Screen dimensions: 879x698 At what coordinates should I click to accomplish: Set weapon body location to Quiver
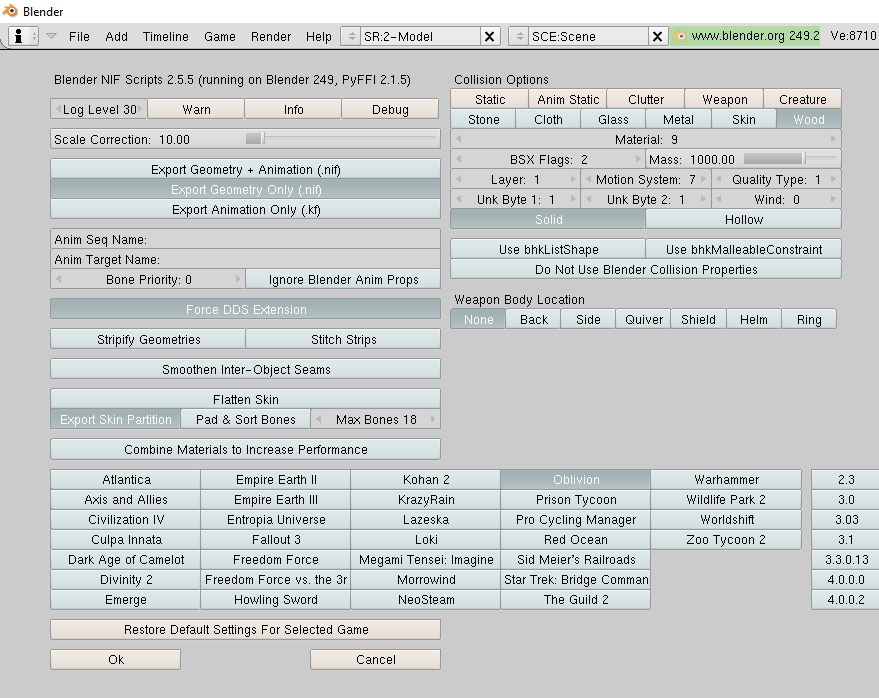coord(644,320)
